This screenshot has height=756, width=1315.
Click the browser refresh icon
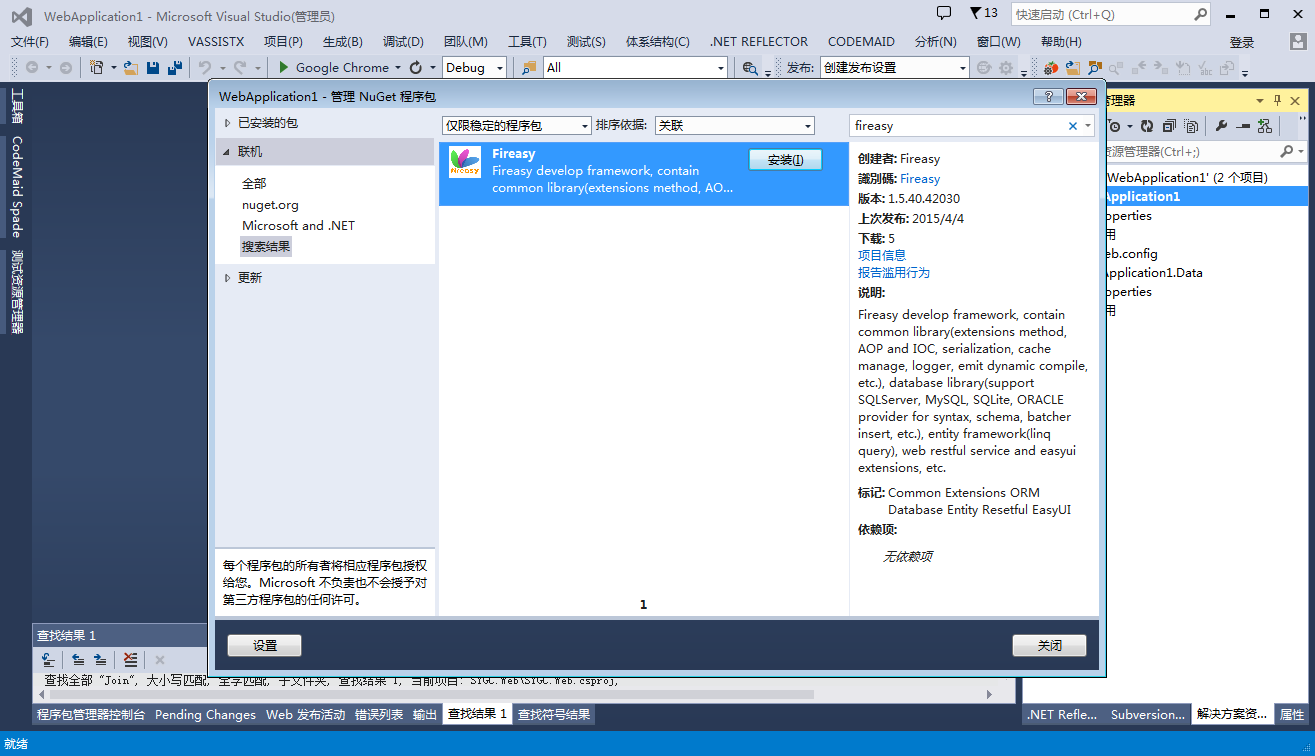[x=416, y=67]
